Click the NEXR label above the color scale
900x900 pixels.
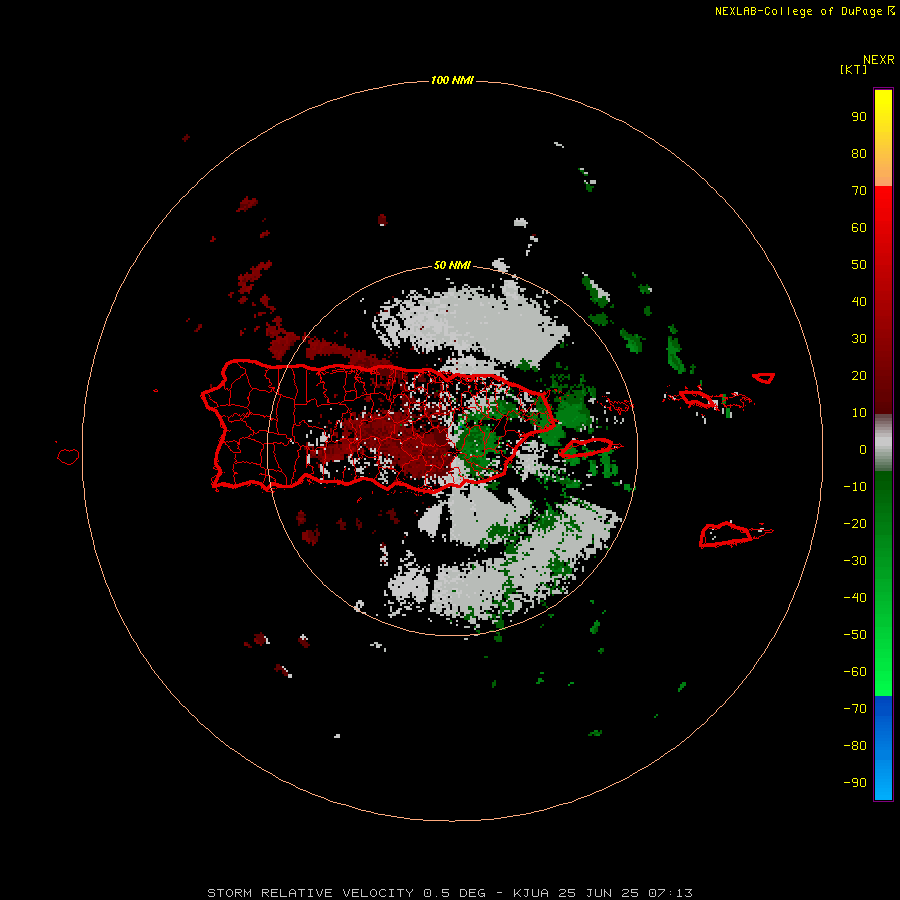[x=879, y=60]
